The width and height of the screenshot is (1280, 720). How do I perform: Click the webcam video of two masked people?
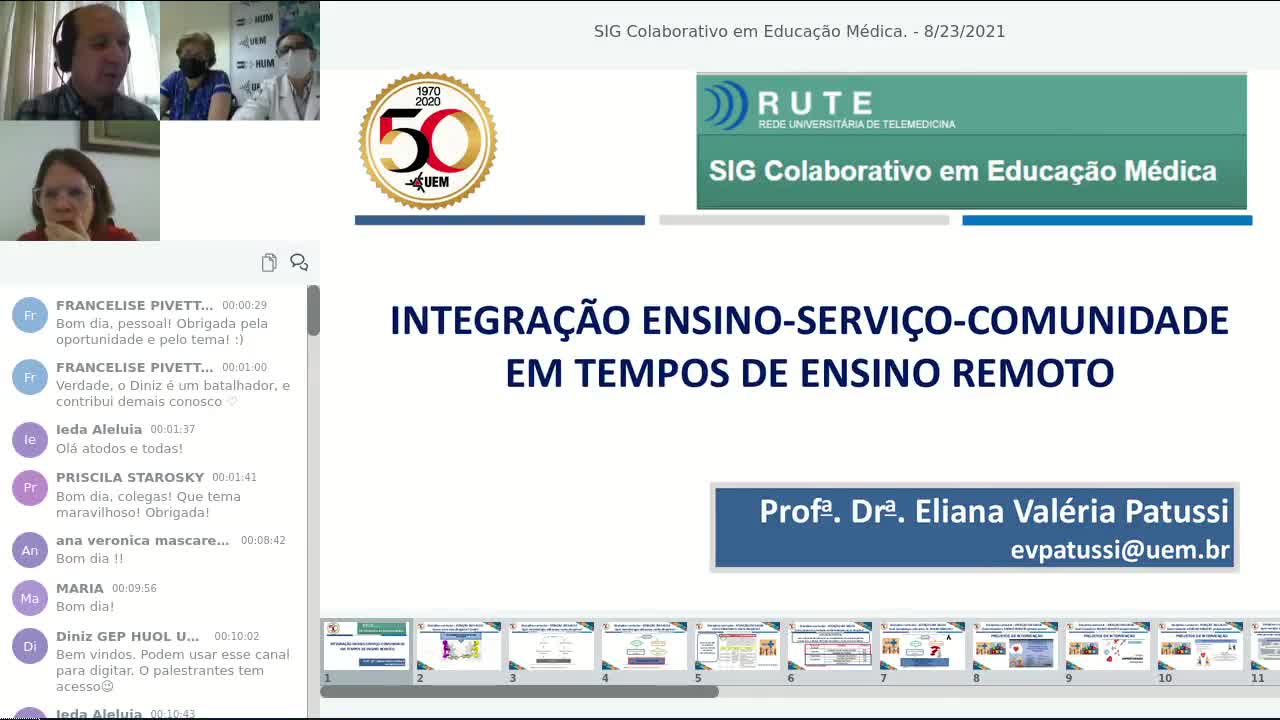[x=240, y=60]
